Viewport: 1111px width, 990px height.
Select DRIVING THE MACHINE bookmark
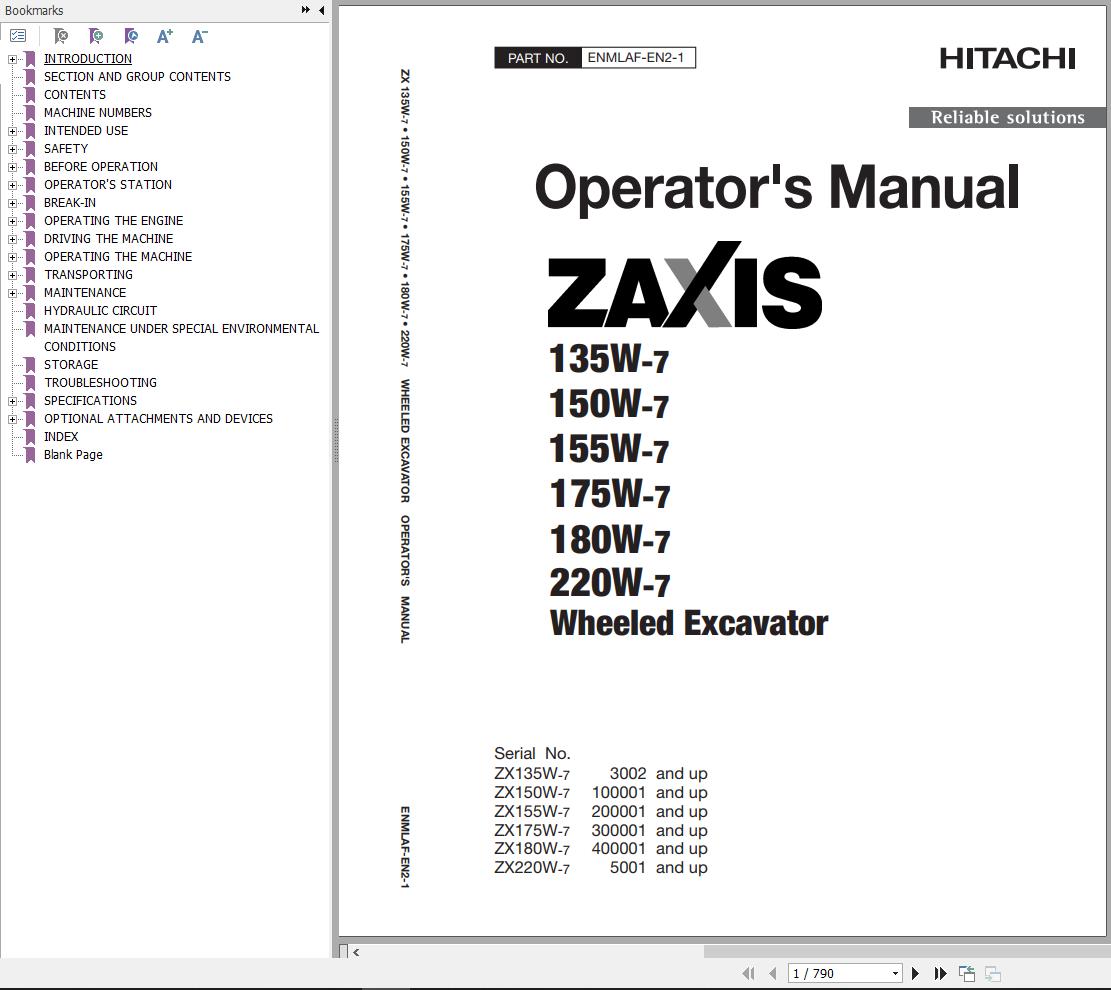click(108, 239)
